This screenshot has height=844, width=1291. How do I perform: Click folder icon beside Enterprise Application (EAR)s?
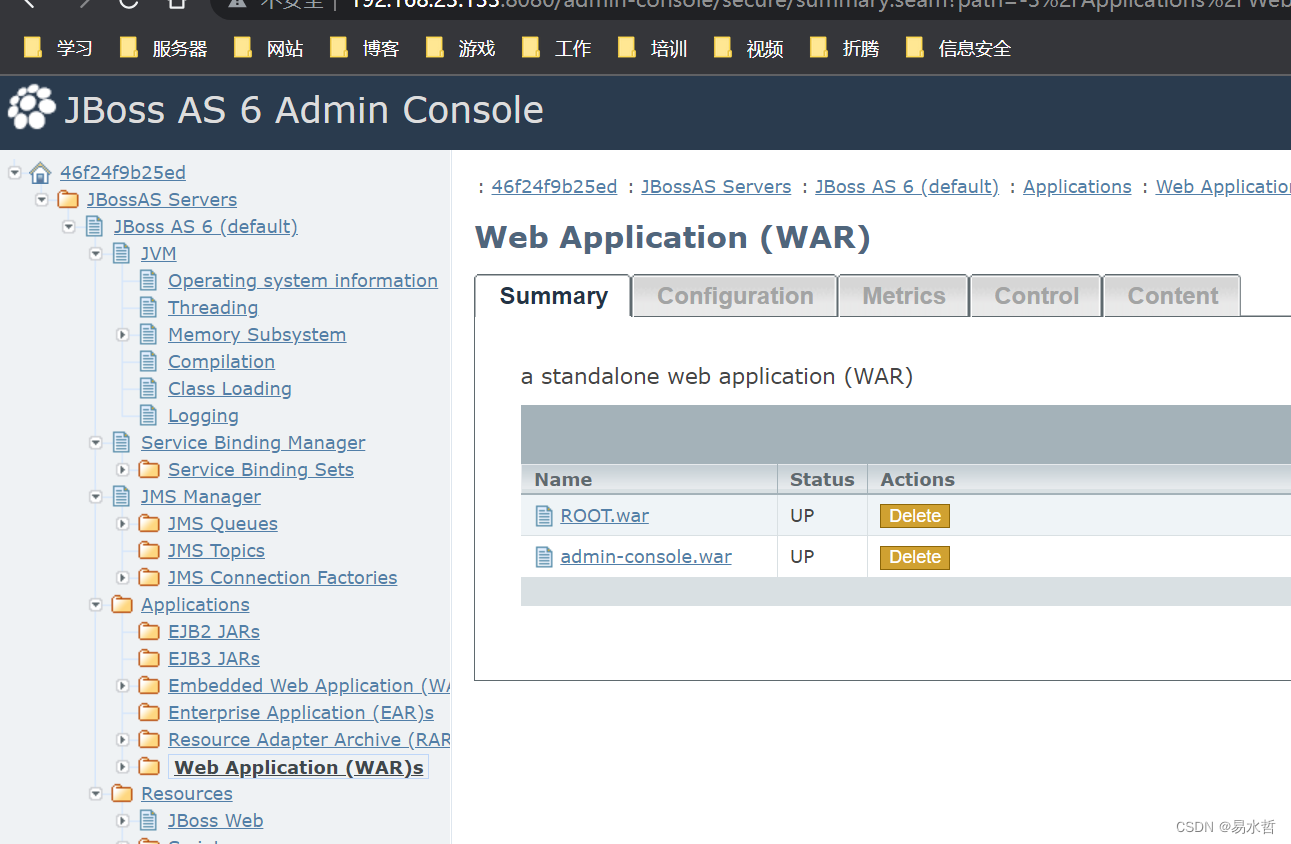point(149,713)
